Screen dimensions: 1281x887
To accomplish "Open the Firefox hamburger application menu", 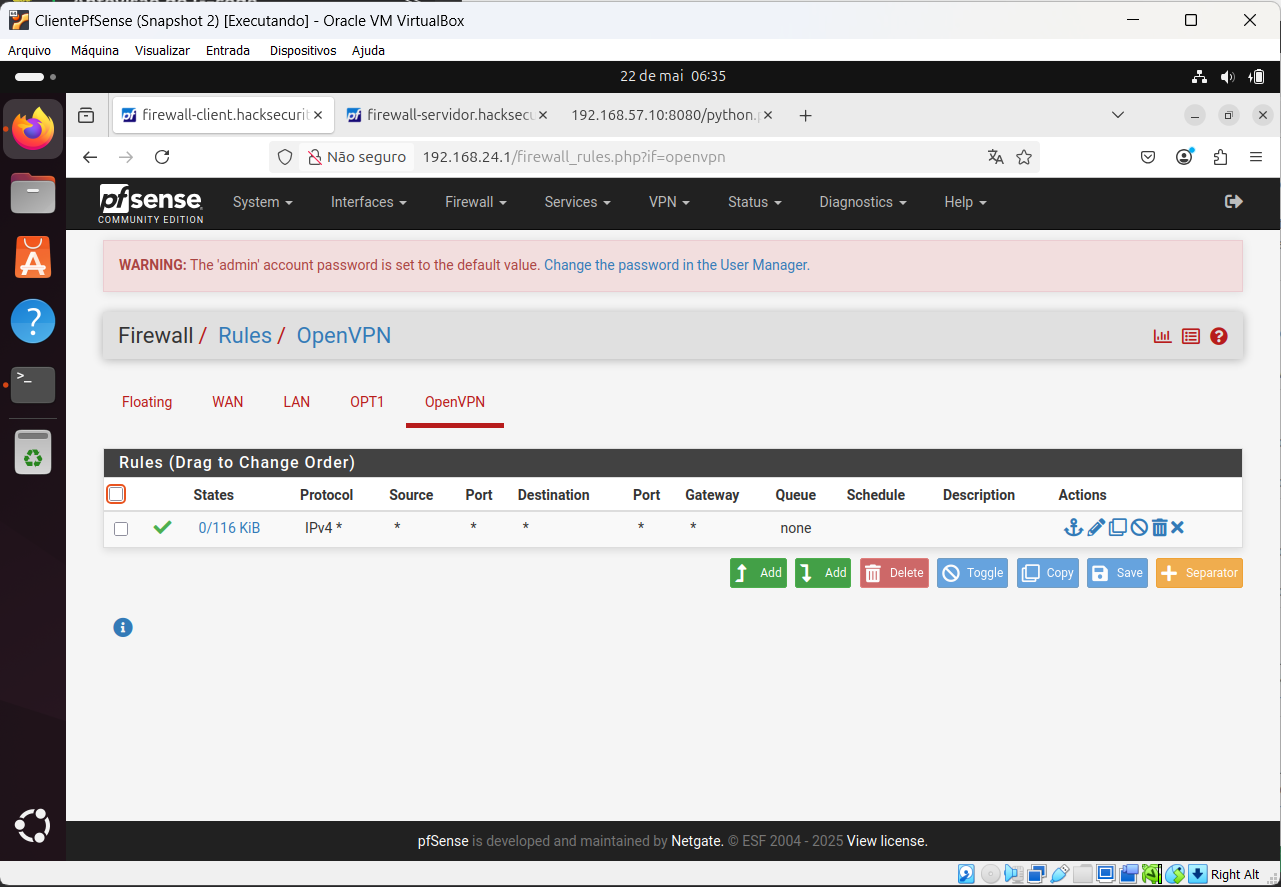I will pyautogui.click(x=1255, y=157).
